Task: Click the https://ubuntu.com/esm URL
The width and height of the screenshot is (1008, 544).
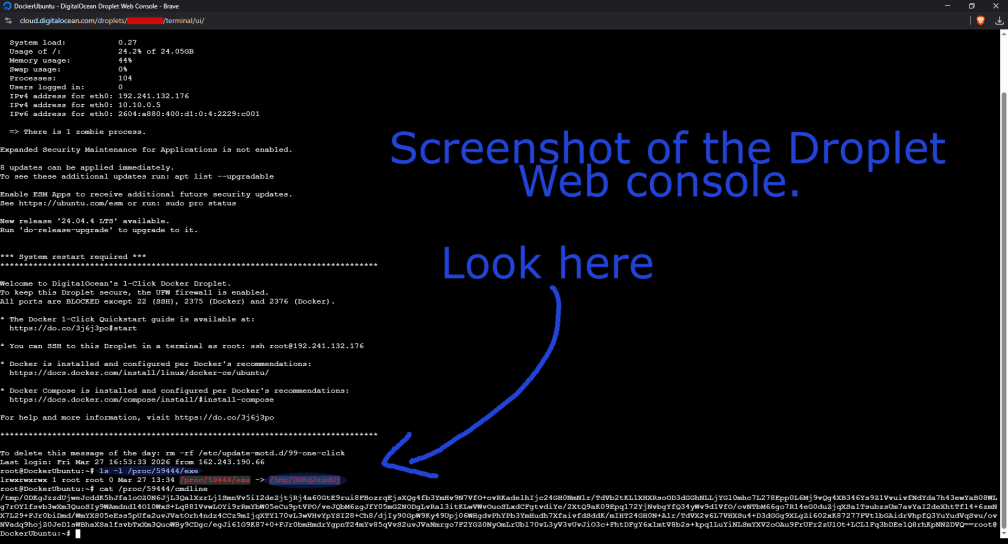Action: 70,203
